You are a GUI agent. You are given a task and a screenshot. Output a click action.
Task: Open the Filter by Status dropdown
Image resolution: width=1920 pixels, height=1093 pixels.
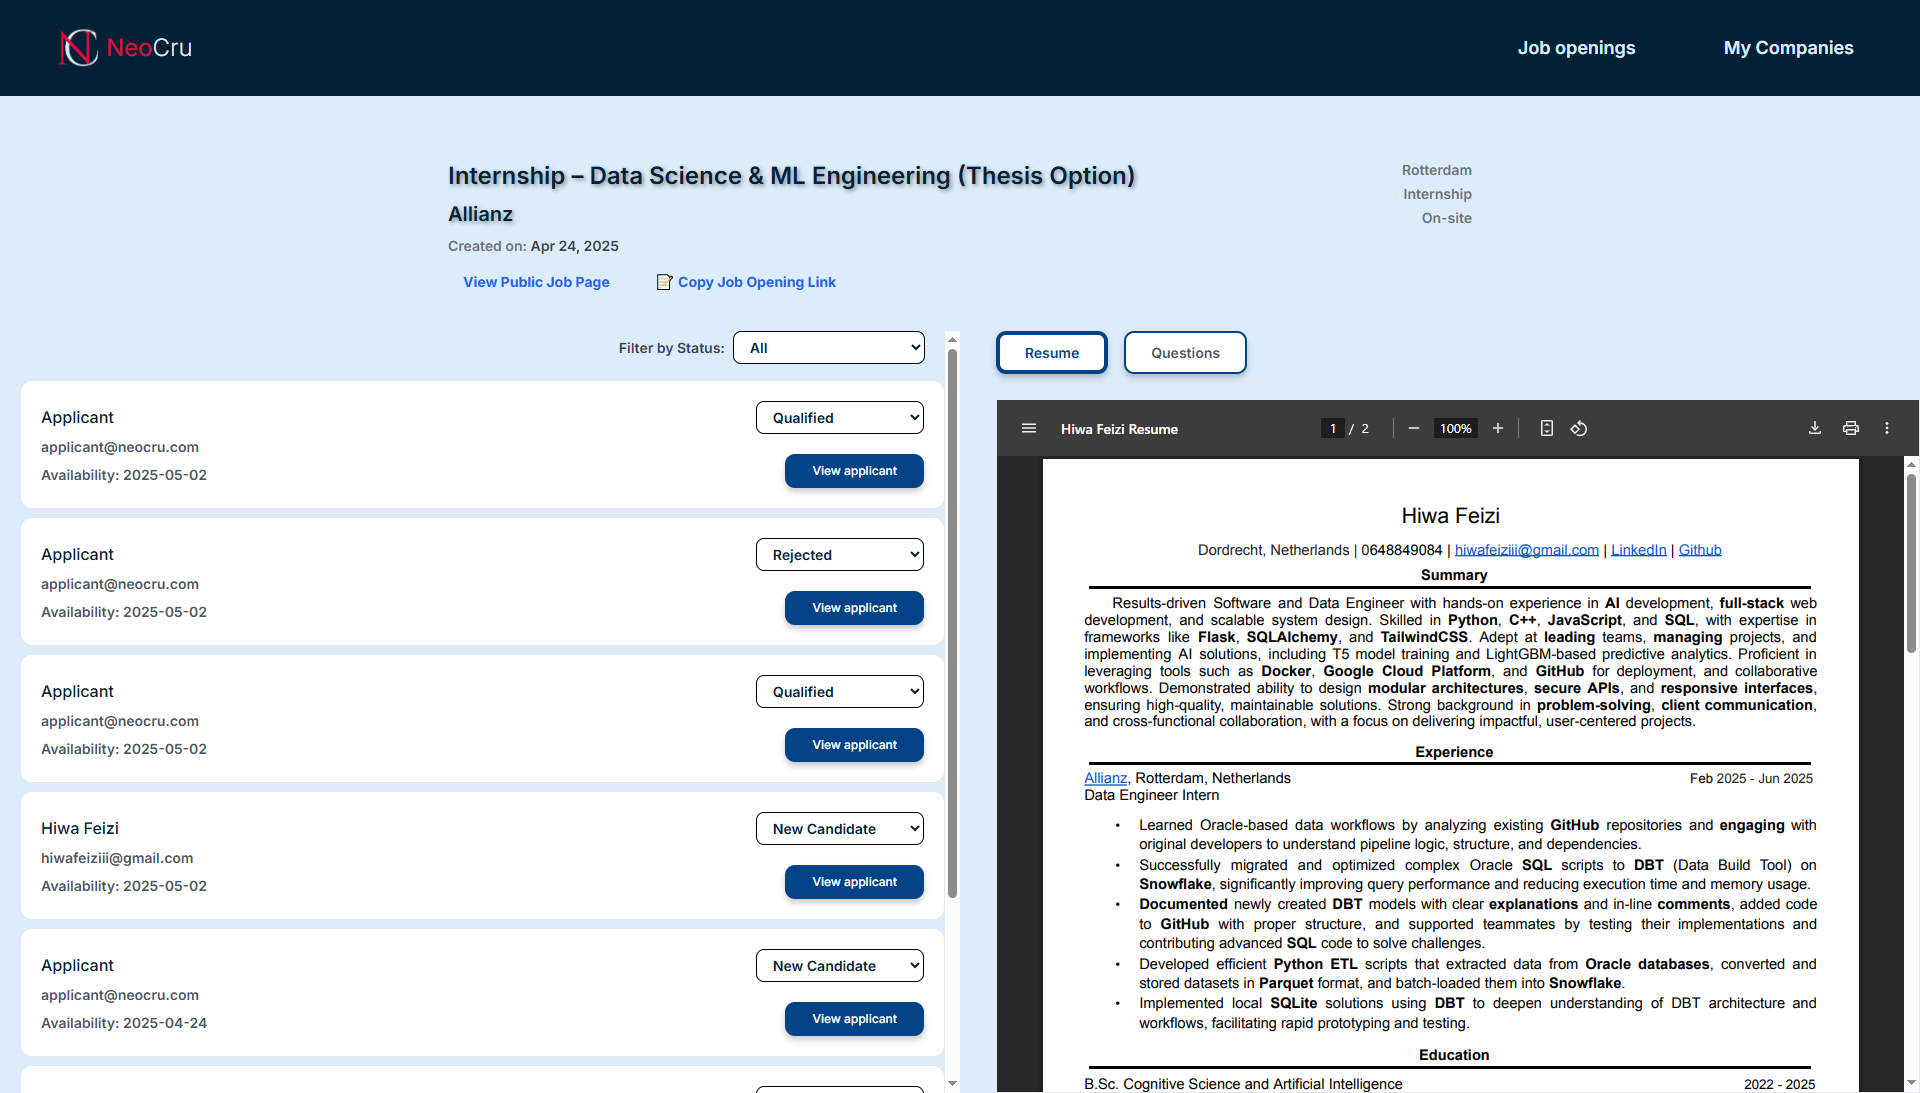[x=829, y=348]
